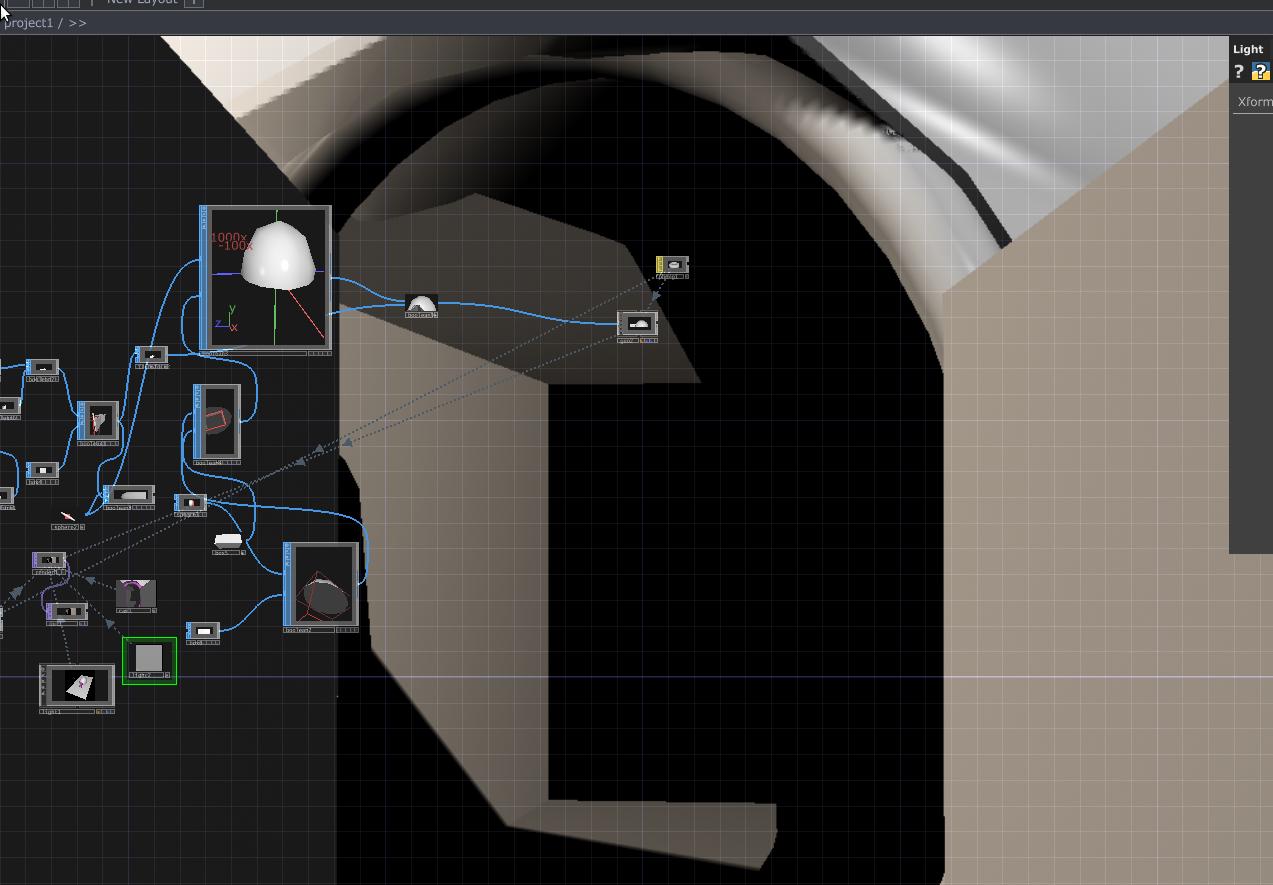Select the yellow material node
1273x885 pixels.
672,267
